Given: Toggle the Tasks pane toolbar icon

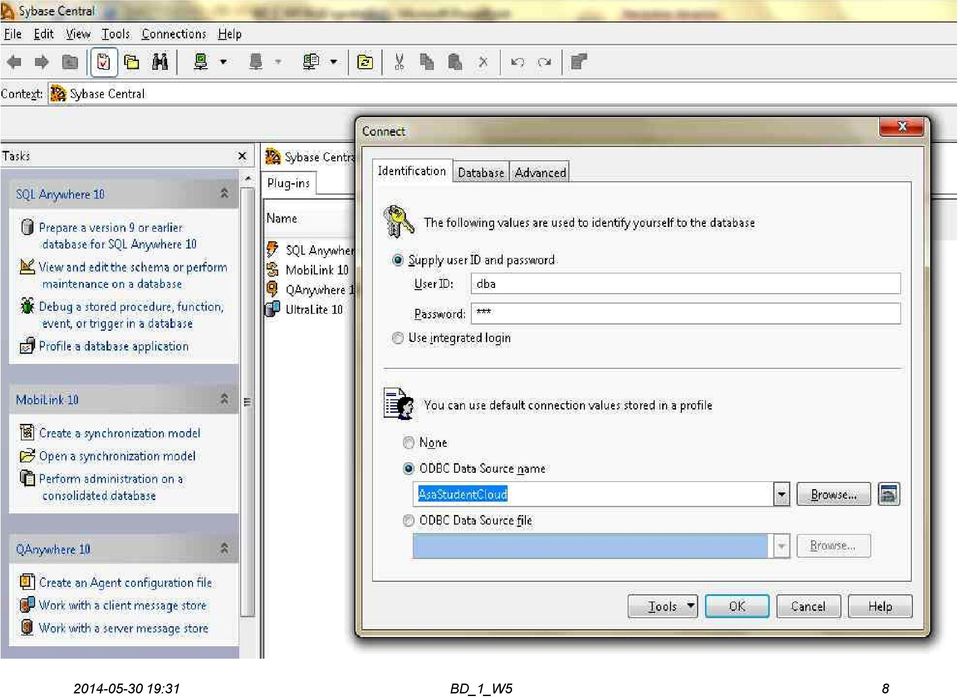Looking at the screenshot, I should click(x=103, y=62).
